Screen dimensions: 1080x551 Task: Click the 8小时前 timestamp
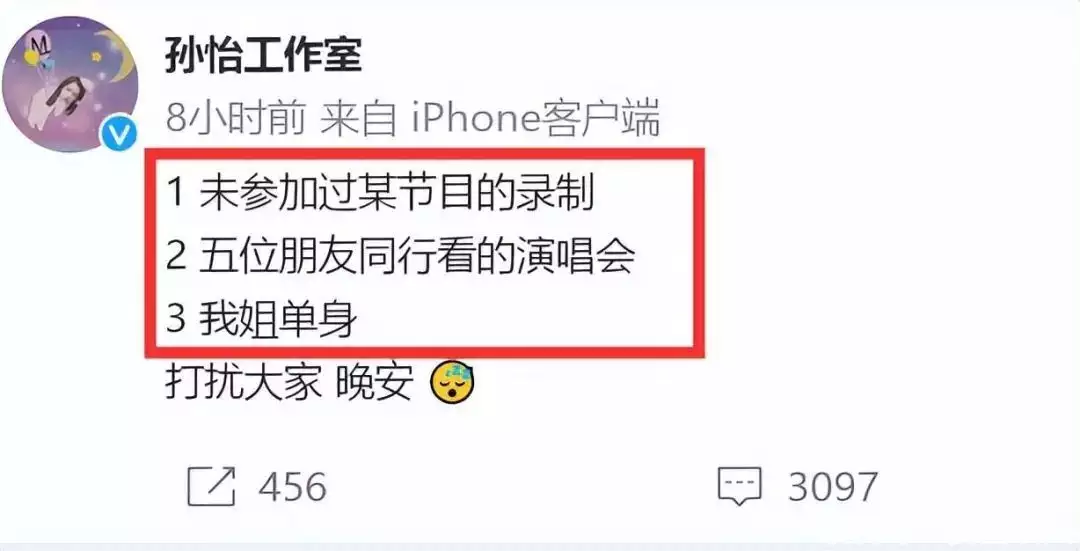(x=236, y=118)
